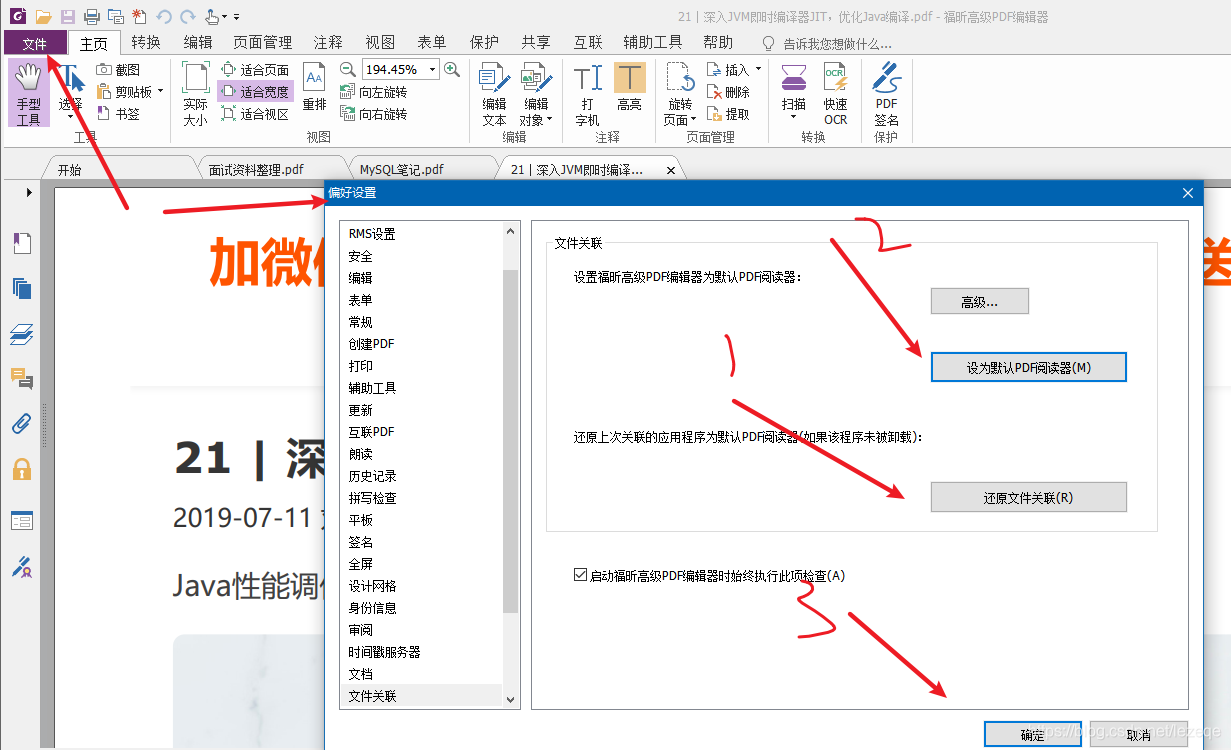
Task: Select the Edit Text (编辑文本) tool
Action: [x=493, y=90]
